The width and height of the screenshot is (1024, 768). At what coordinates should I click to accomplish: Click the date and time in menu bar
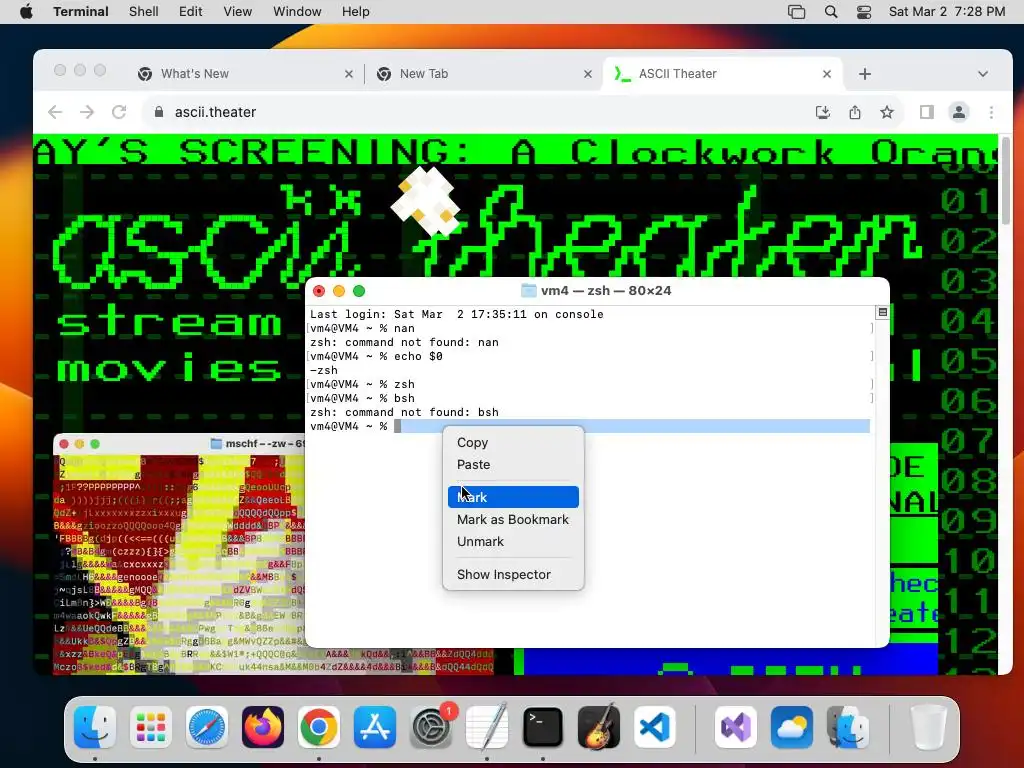click(x=947, y=12)
